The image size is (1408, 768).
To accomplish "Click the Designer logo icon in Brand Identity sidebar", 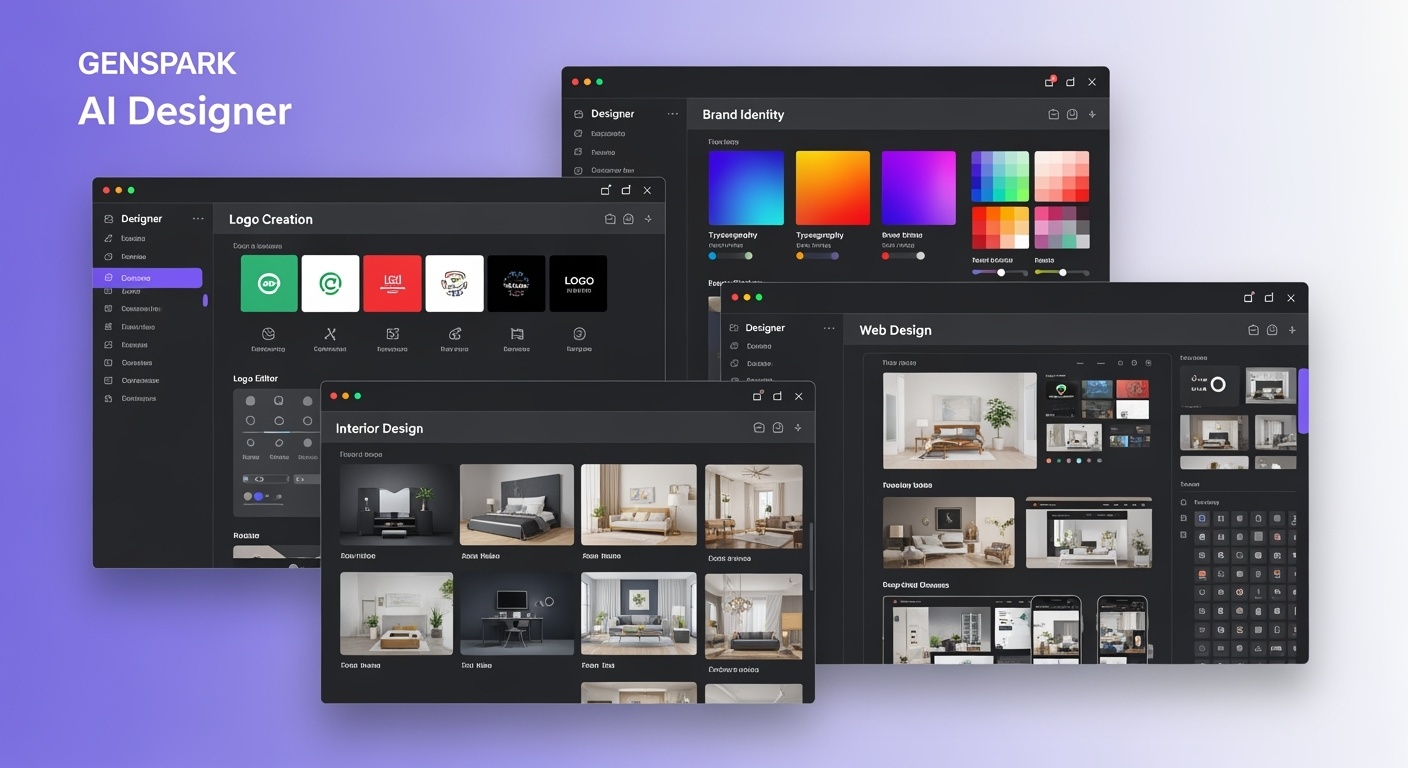I will (x=578, y=115).
